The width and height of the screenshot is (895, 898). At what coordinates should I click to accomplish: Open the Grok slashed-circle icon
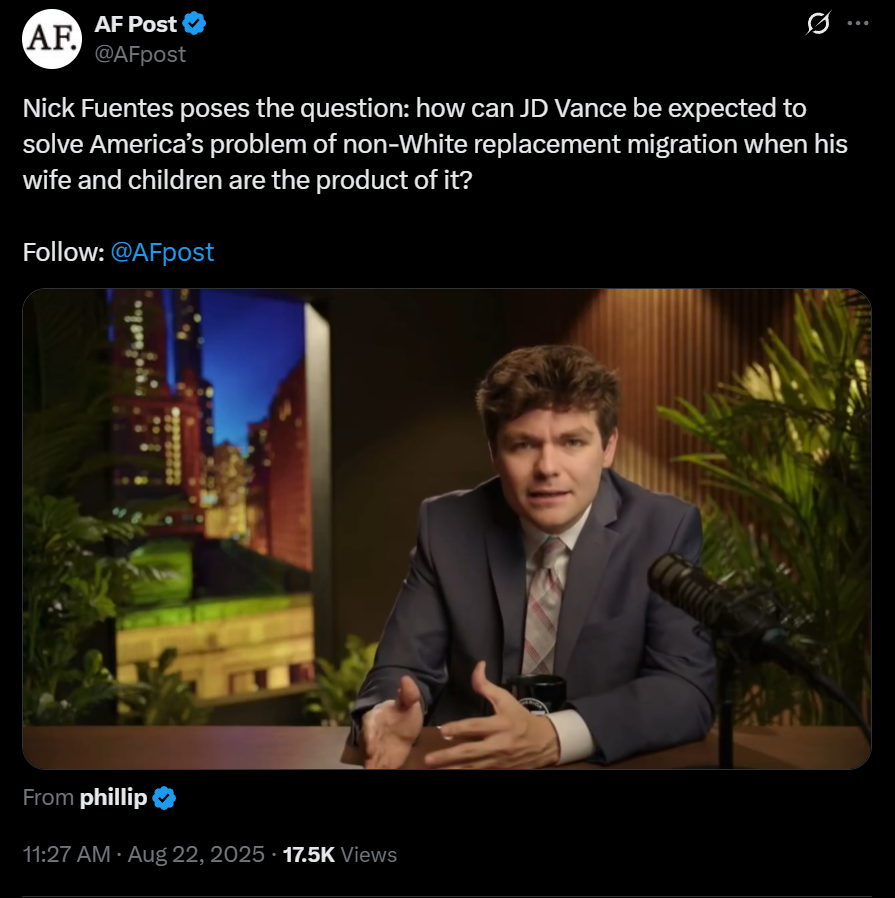tap(818, 25)
